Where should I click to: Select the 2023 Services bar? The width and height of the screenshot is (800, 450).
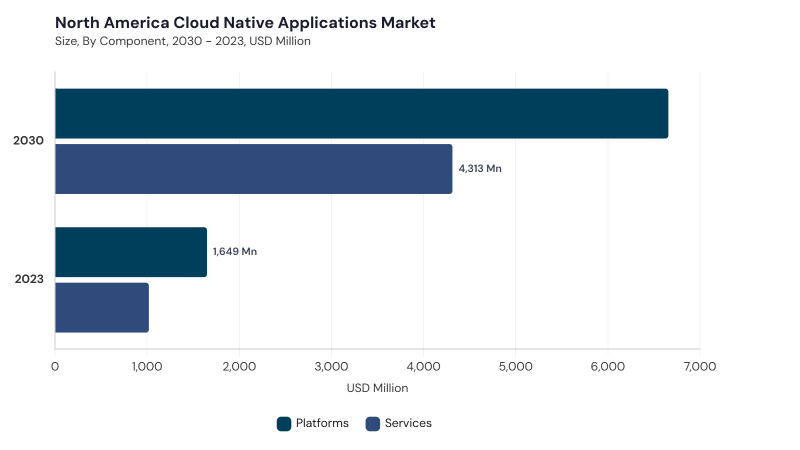[x=102, y=308]
